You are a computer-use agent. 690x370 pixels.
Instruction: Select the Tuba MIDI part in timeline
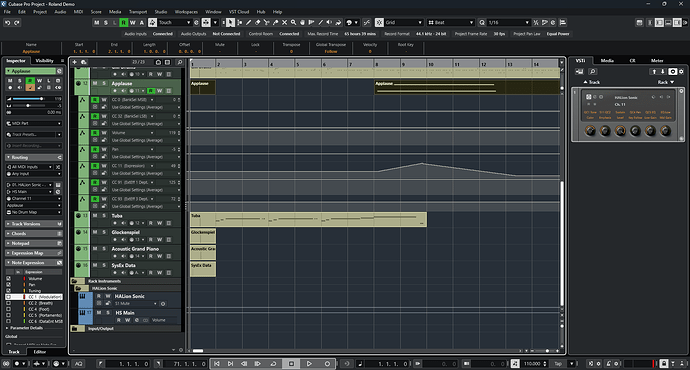point(308,220)
